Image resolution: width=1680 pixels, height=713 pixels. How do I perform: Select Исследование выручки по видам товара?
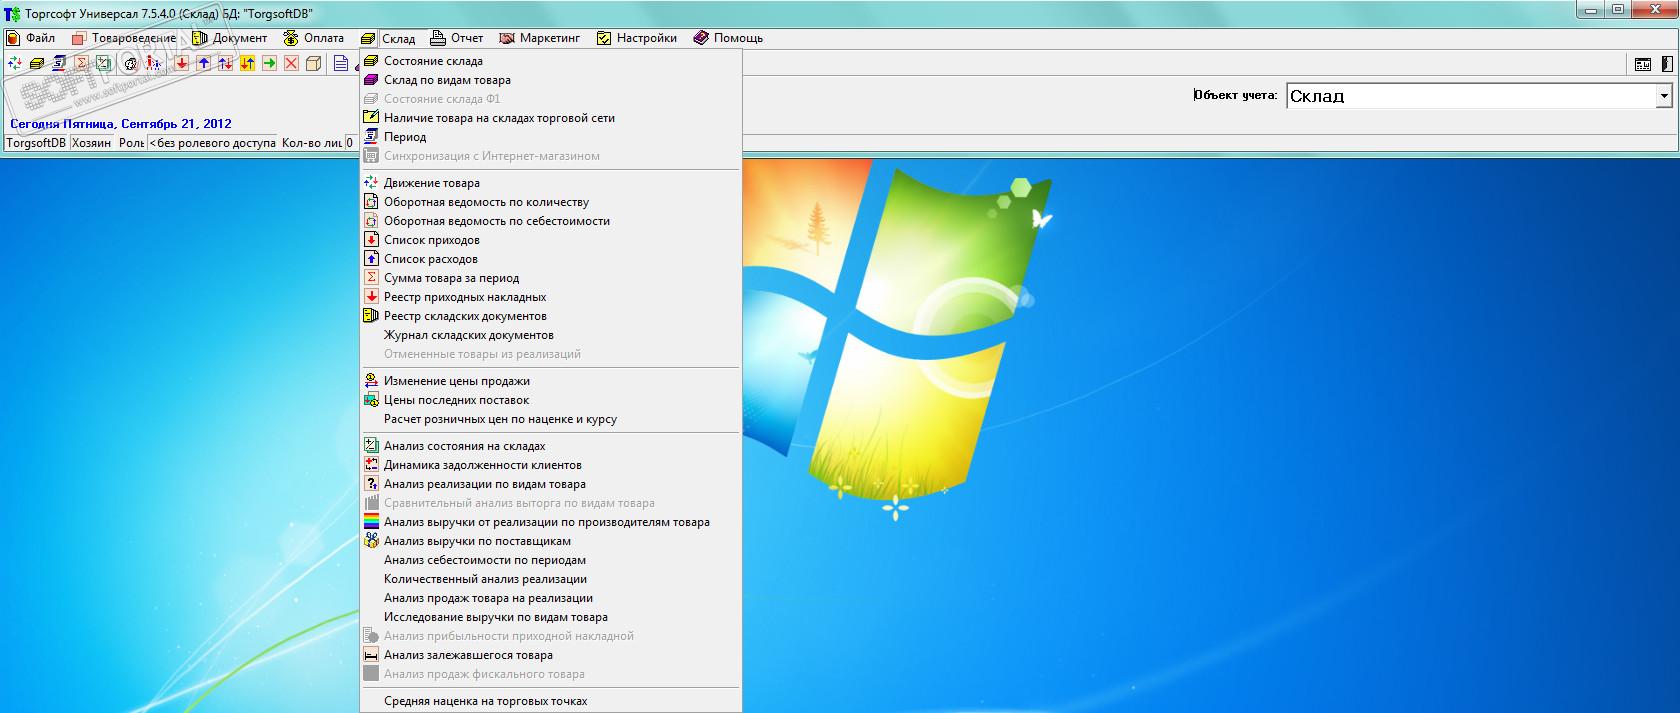click(550, 617)
